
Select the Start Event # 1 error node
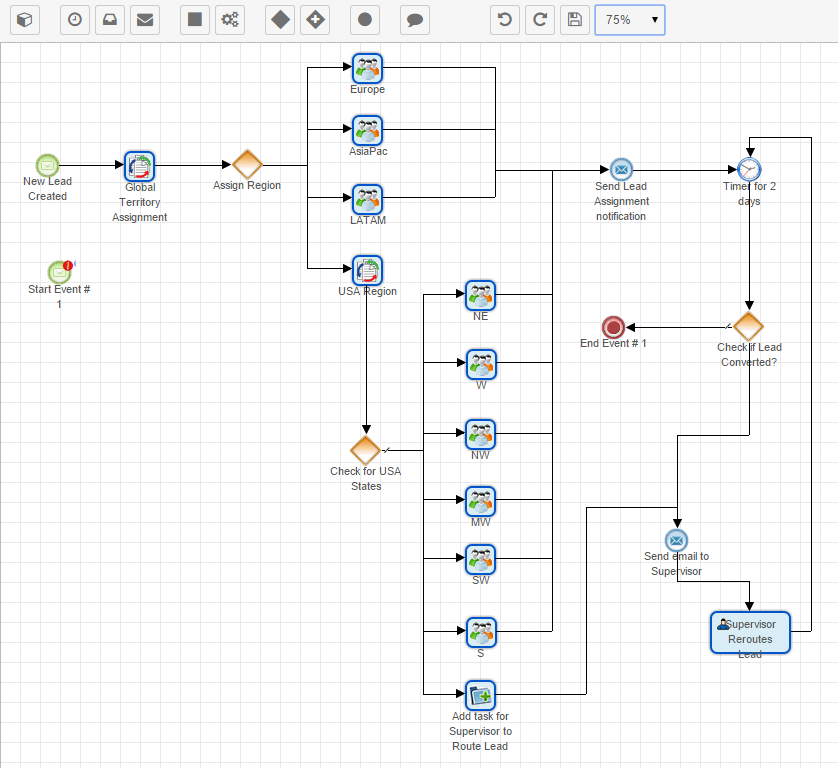[x=60, y=272]
